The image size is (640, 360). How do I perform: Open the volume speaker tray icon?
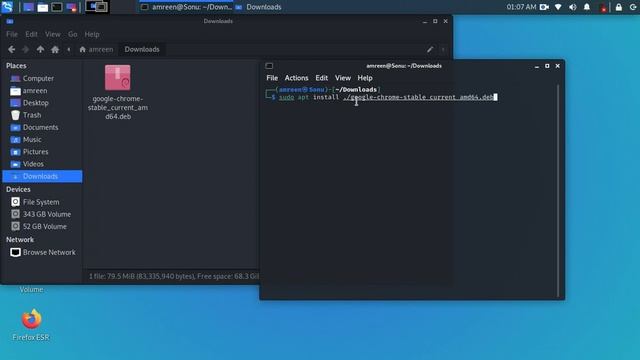(x=572, y=7)
